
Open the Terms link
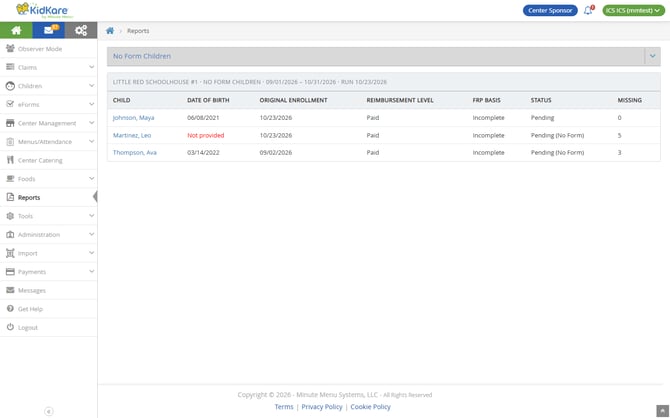(x=284, y=407)
